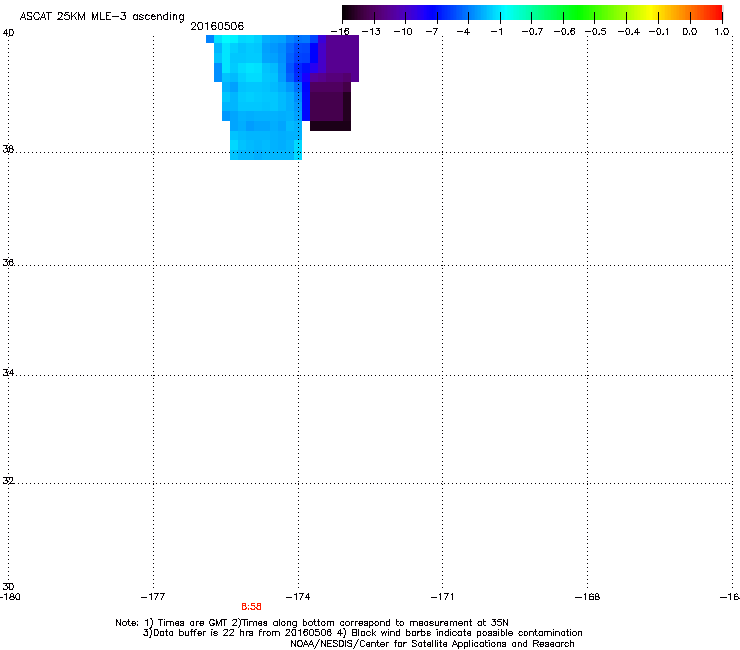Viewport: 740px width, 650px height.
Task: Click the latitude 34 axis label
Action: tap(8, 373)
